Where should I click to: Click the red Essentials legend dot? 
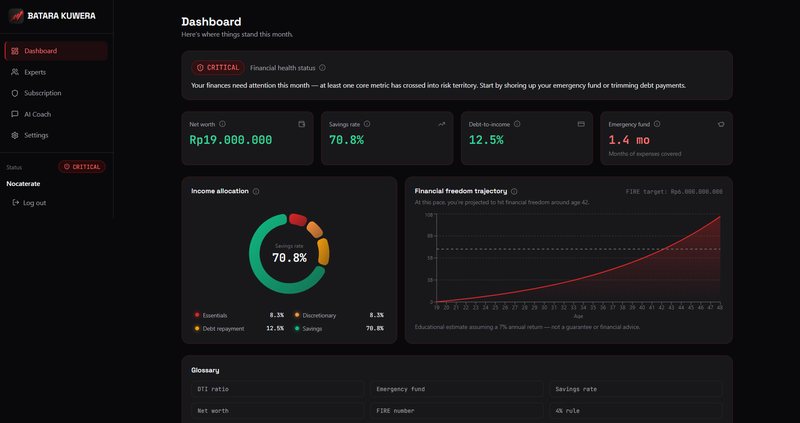tap(197, 315)
